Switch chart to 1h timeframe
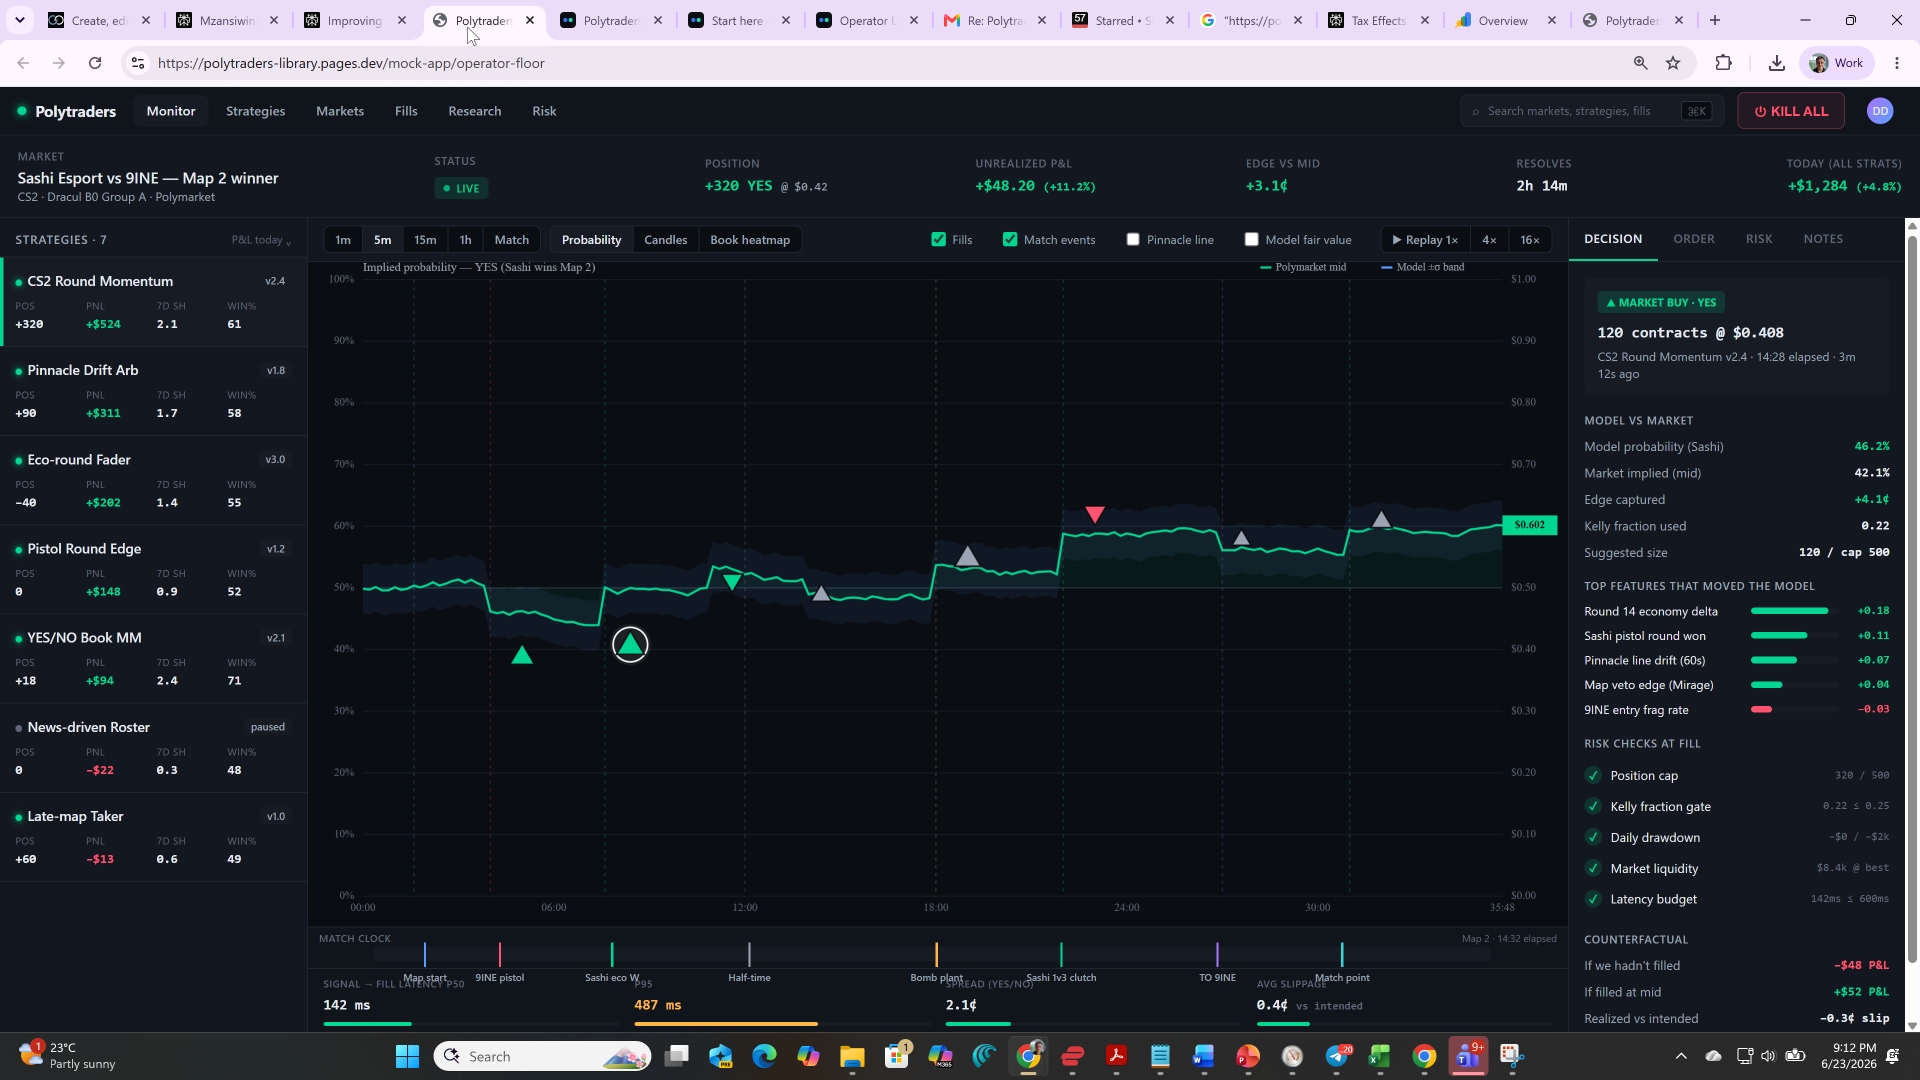Viewport: 1920px width, 1080px height. pos(465,240)
